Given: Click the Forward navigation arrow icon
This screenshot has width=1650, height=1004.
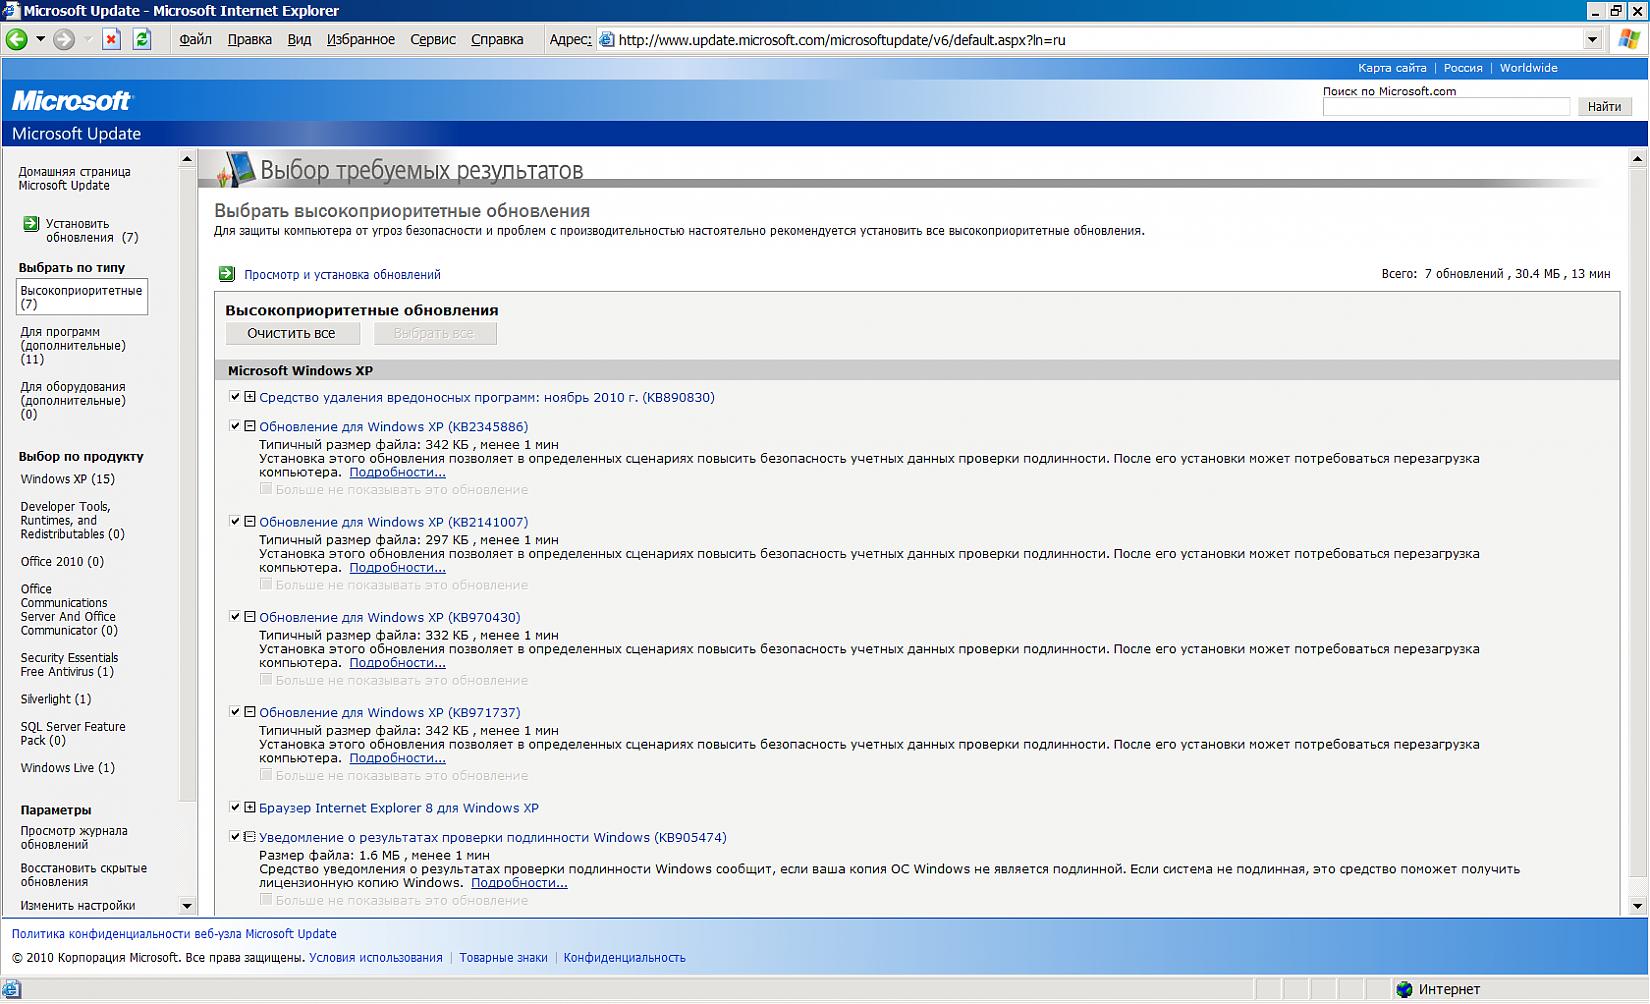Looking at the screenshot, I should [64, 40].
